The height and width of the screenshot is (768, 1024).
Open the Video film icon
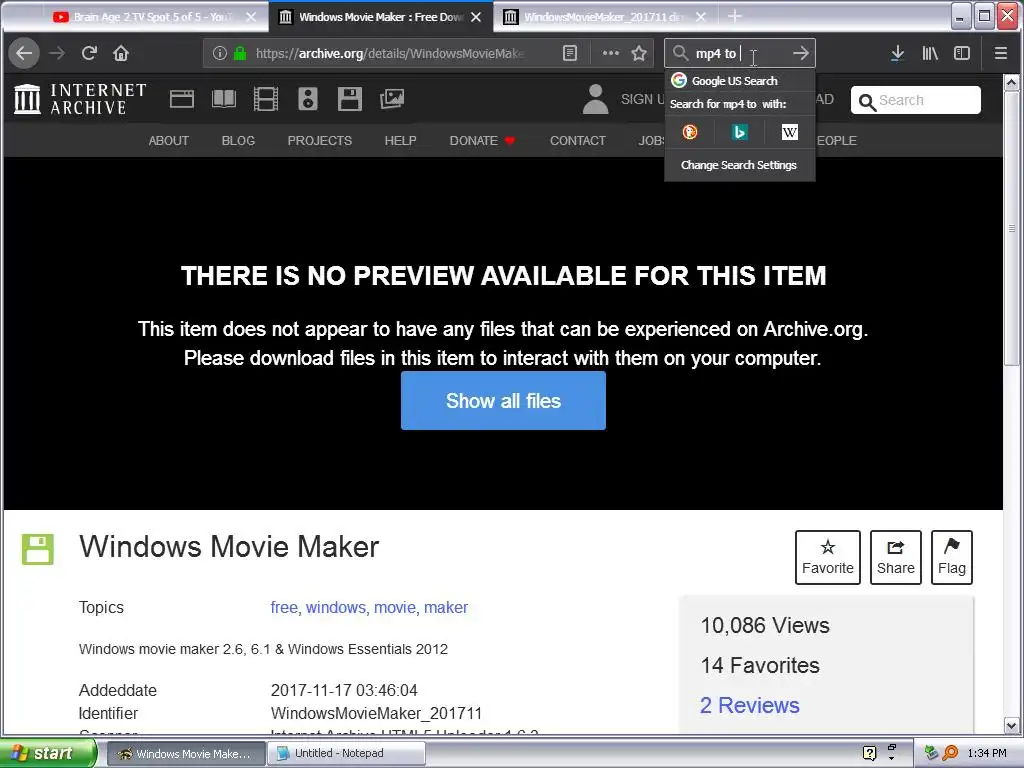point(266,99)
